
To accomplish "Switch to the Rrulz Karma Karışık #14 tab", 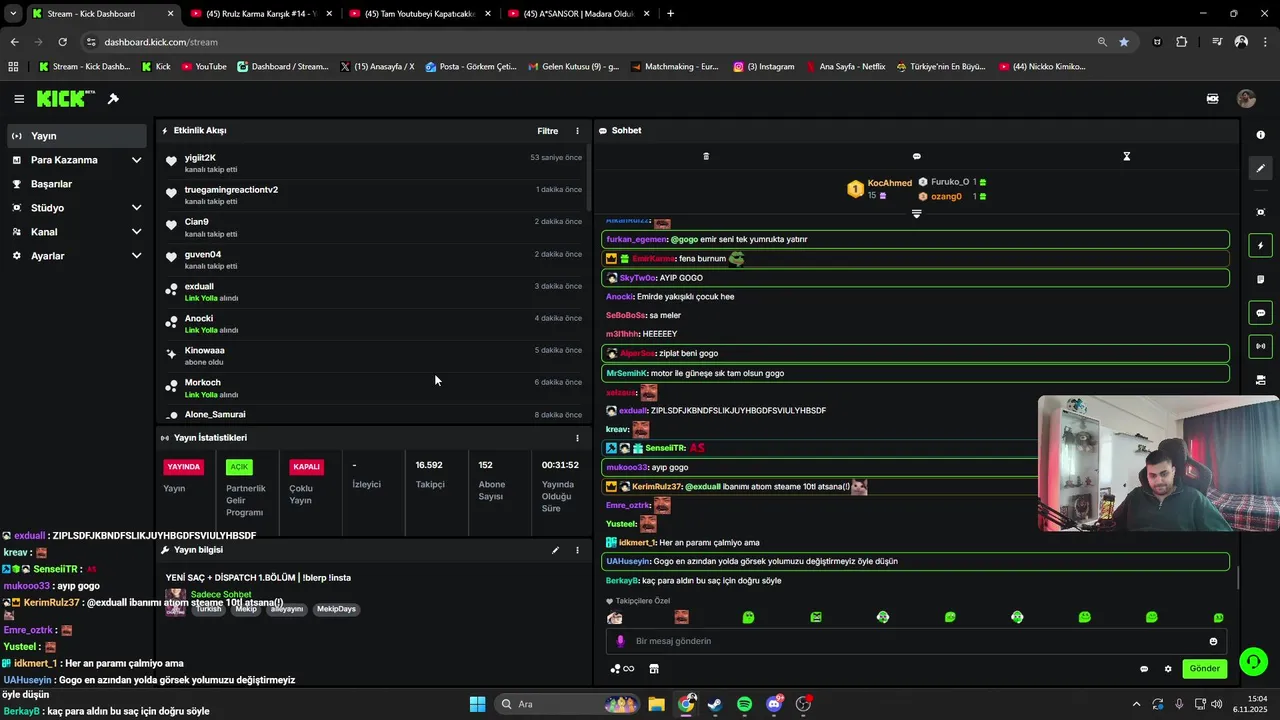I will (x=260, y=14).
